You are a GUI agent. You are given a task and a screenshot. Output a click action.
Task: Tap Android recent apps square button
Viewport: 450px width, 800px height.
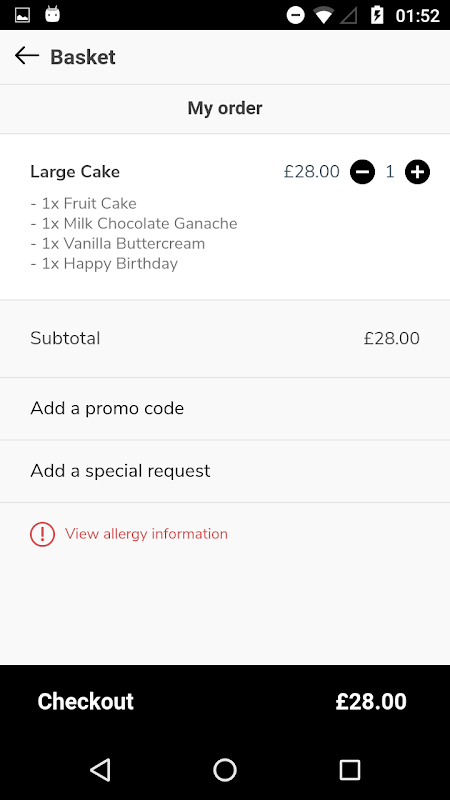point(350,769)
